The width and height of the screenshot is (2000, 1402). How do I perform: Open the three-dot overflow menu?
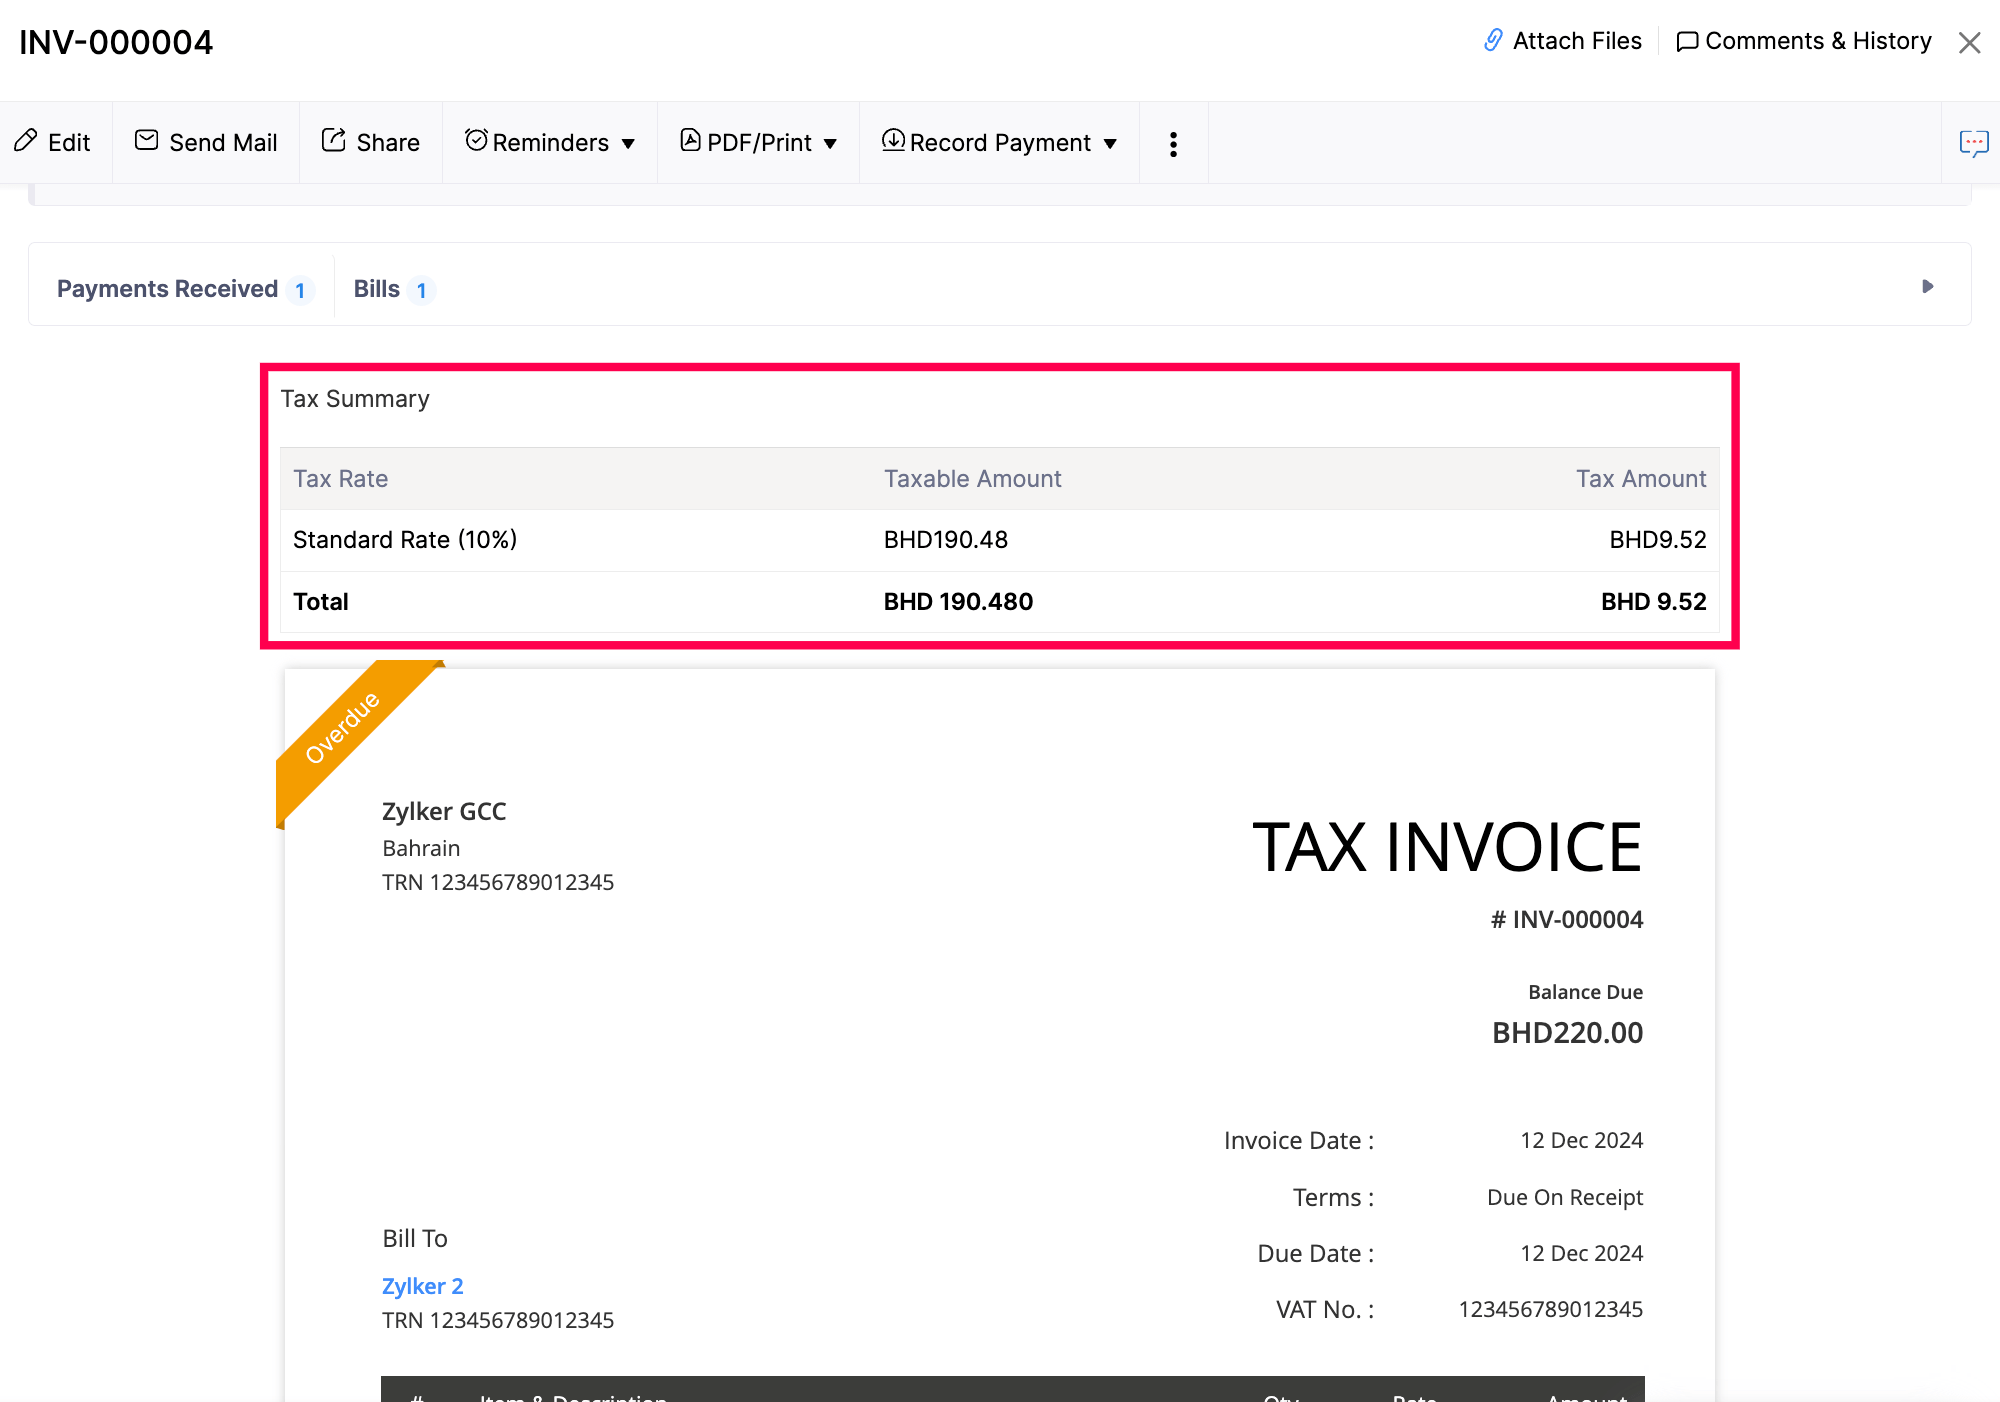1173,142
